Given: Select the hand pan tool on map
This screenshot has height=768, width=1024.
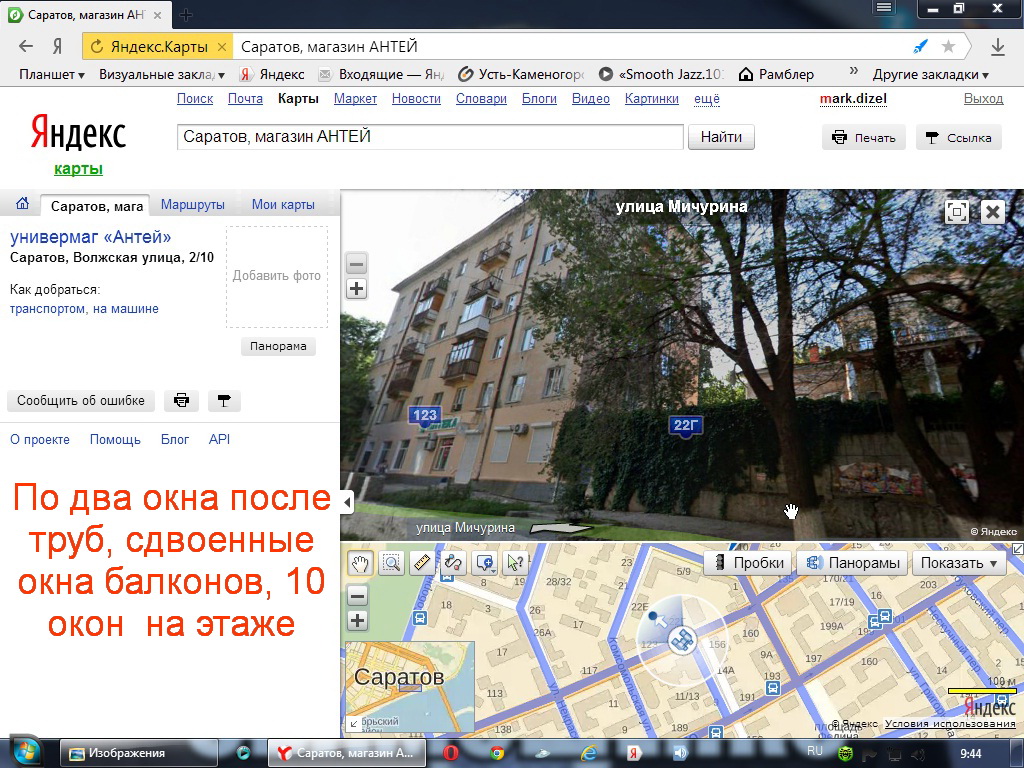Looking at the screenshot, I should (359, 563).
